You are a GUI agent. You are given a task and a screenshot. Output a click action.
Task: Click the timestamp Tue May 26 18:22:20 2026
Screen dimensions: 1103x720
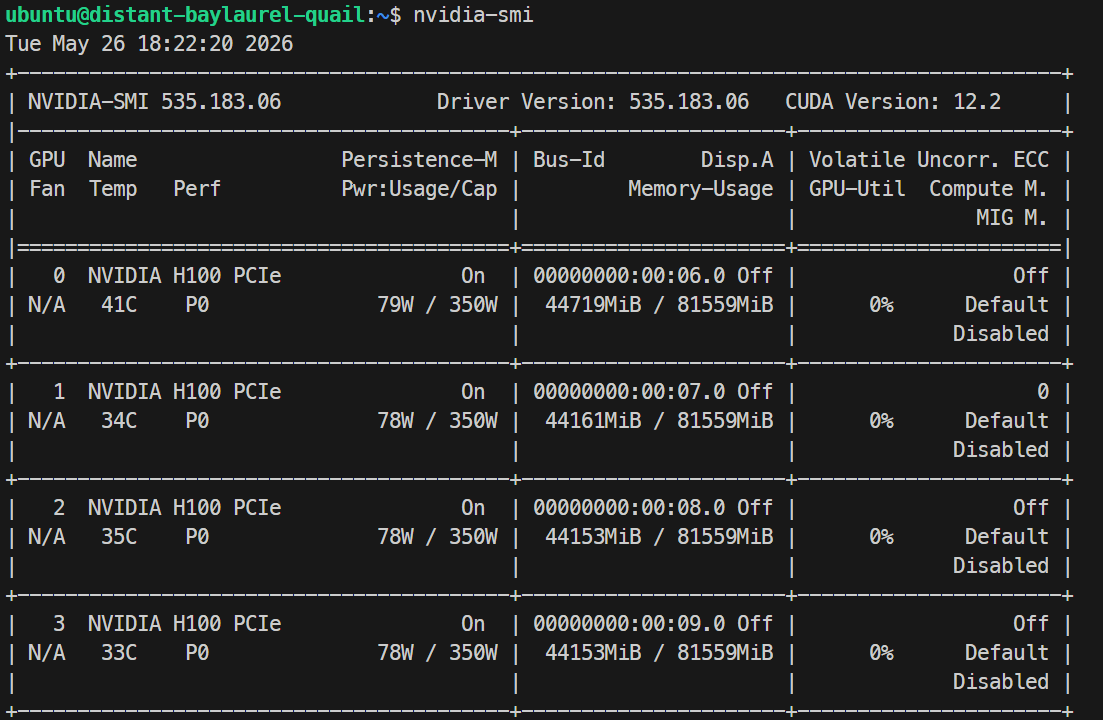click(x=149, y=44)
